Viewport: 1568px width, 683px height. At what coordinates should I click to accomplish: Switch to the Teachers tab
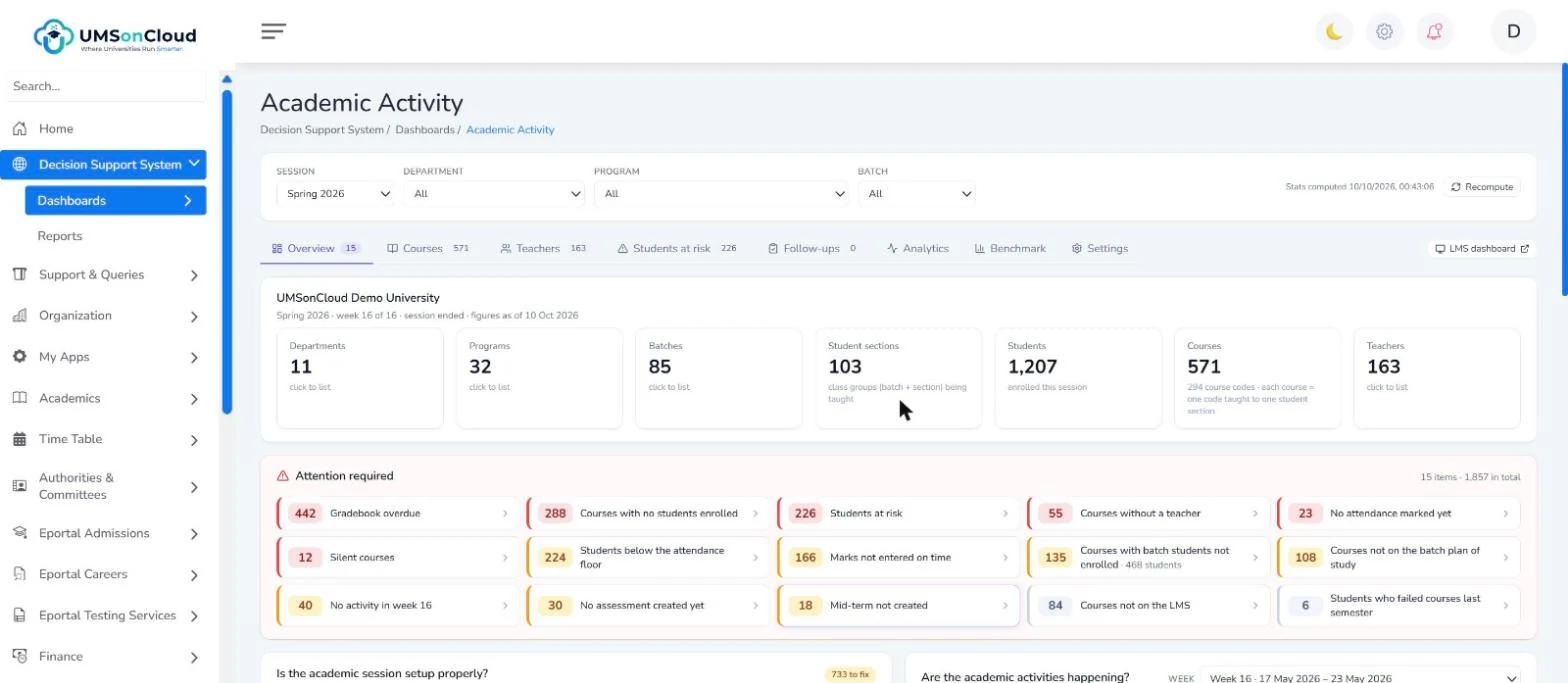[x=544, y=249]
